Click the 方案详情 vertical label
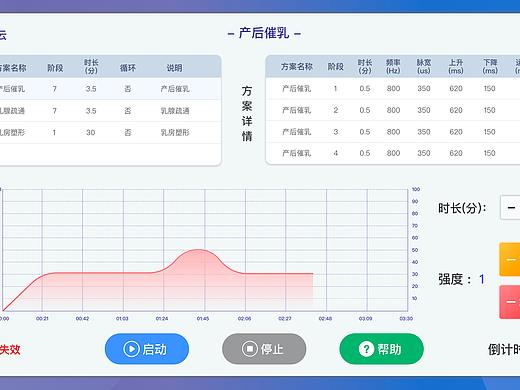Image resolution: width=520 pixels, height=390 pixels. point(247,113)
